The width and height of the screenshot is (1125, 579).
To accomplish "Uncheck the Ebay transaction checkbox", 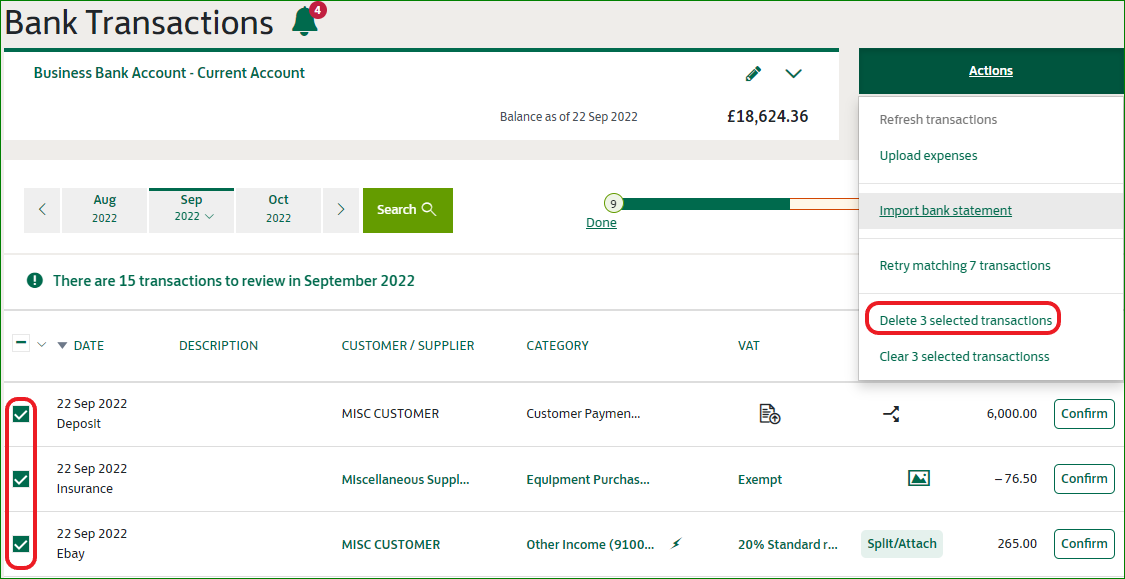I will 21,544.
